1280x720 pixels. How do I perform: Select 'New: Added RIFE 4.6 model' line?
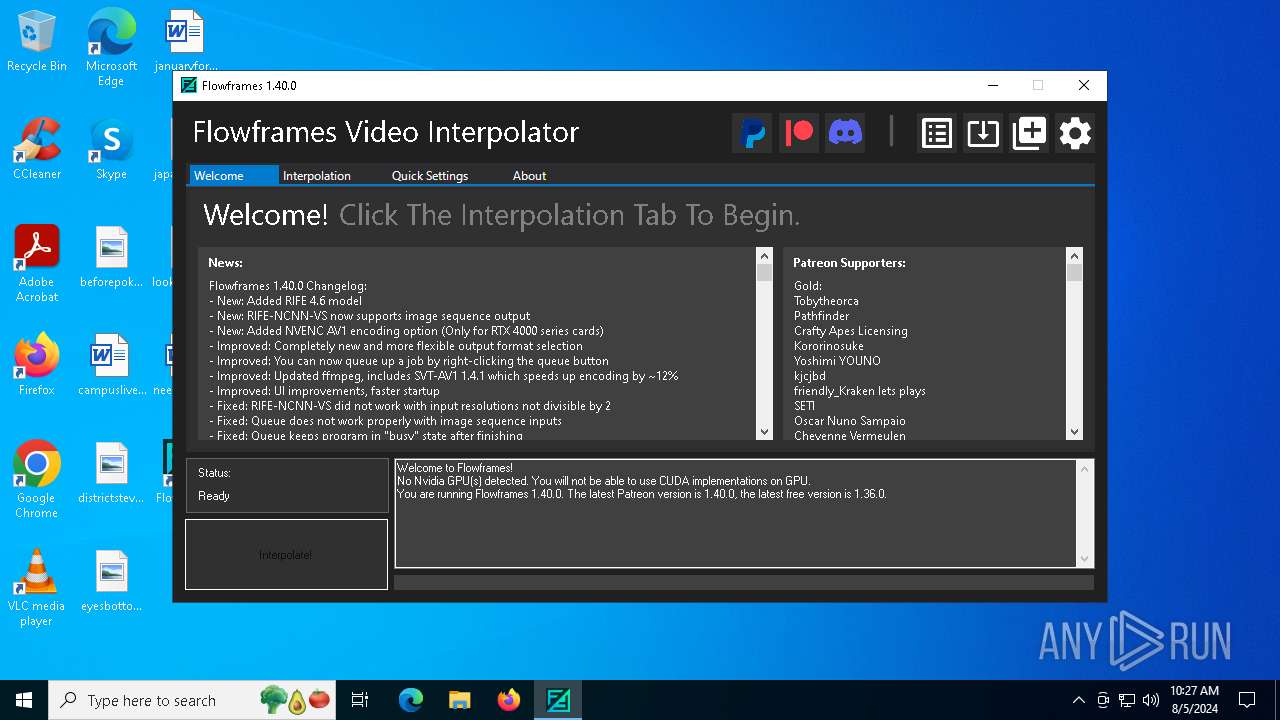click(285, 301)
